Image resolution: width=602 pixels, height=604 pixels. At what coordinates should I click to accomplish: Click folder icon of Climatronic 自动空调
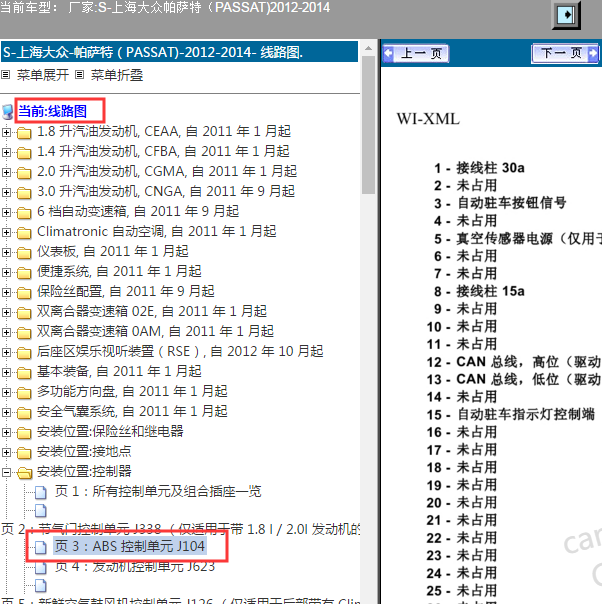point(24,233)
